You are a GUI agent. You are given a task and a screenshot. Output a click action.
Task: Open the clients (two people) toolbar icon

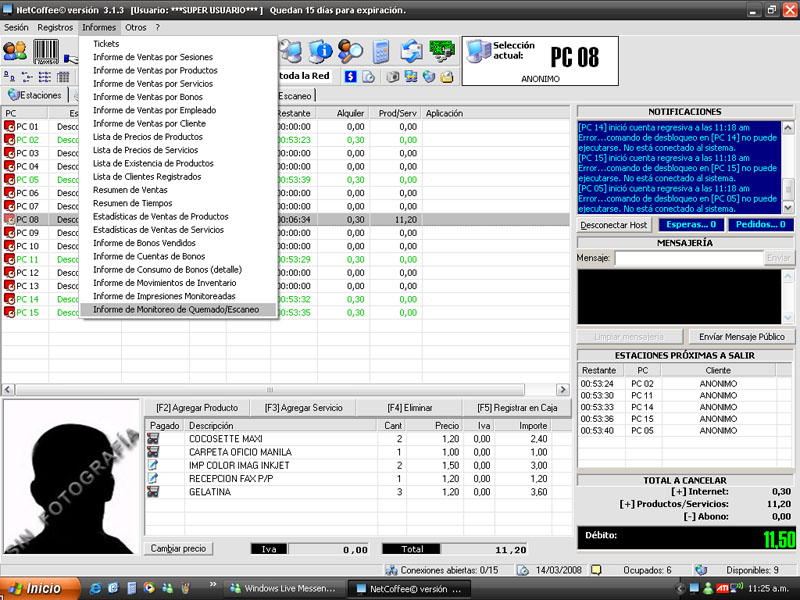coord(15,51)
